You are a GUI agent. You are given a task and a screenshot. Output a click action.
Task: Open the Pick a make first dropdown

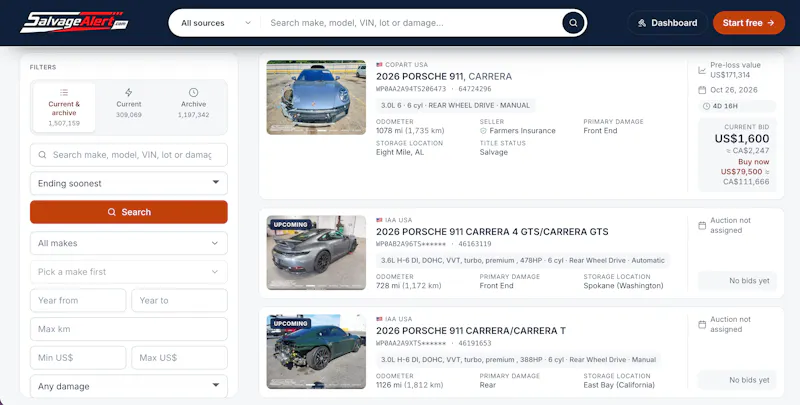pos(129,272)
